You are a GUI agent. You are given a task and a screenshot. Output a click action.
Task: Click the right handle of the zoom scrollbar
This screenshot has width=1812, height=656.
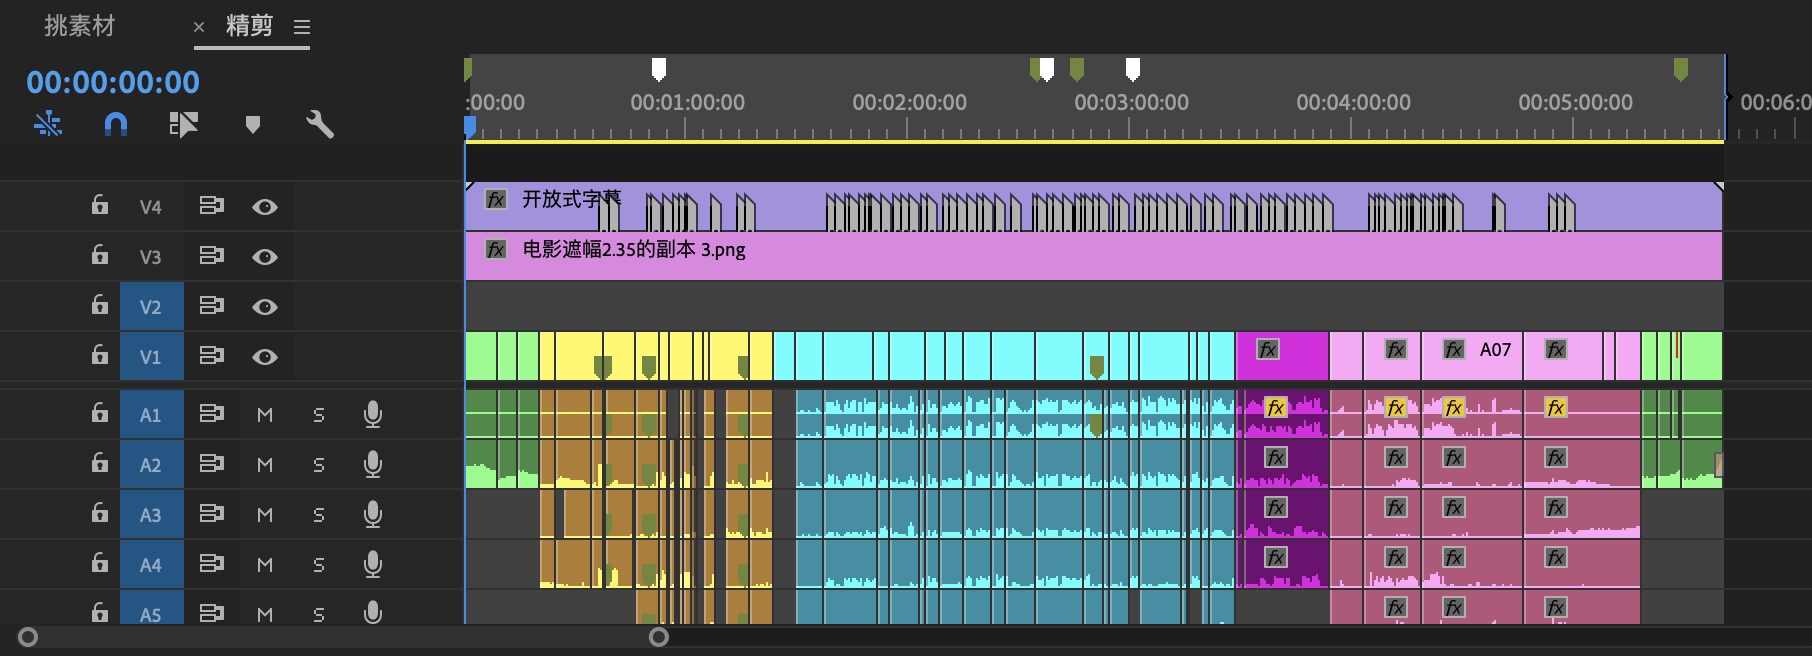pos(659,637)
